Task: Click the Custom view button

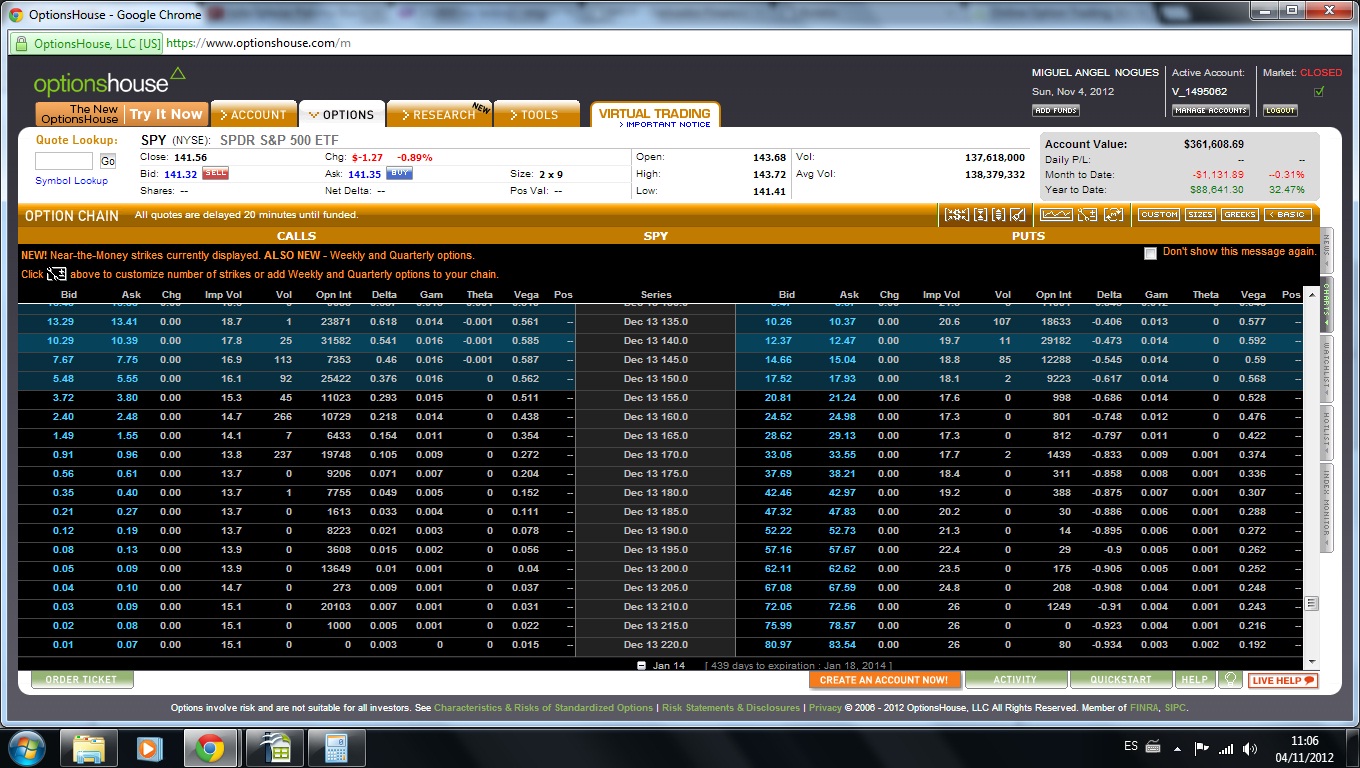Action: [x=1159, y=215]
